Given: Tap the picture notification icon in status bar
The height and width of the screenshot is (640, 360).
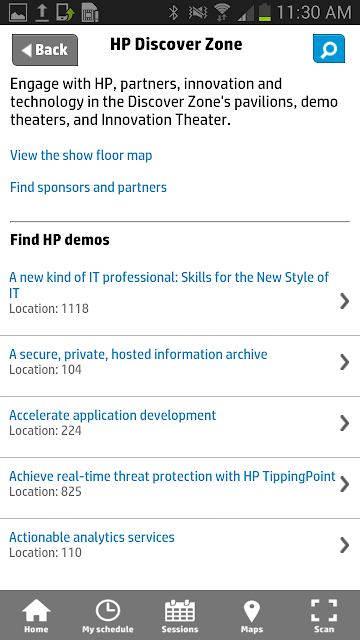Looking at the screenshot, I should 17,12.
